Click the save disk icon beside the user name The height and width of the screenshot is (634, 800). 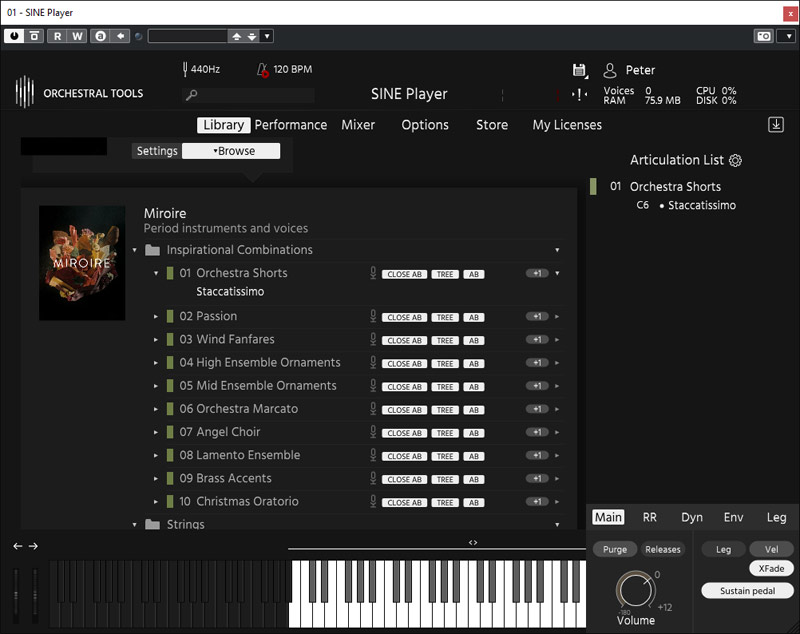(579, 70)
